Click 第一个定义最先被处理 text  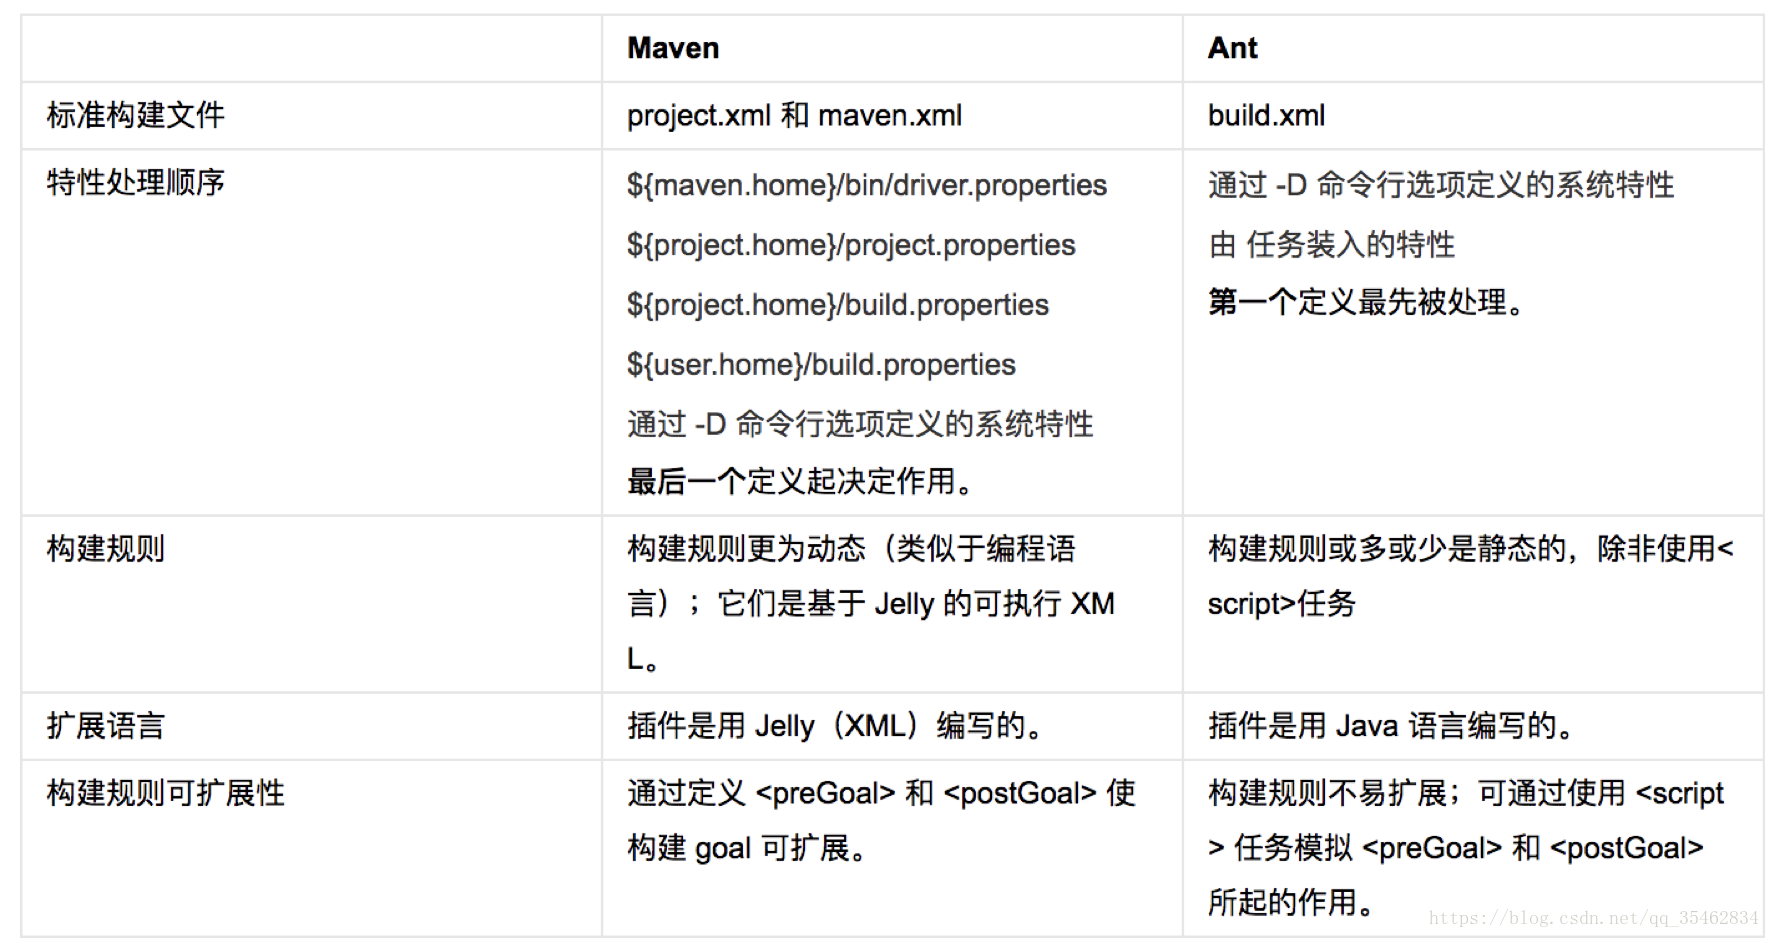click(x=1366, y=302)
